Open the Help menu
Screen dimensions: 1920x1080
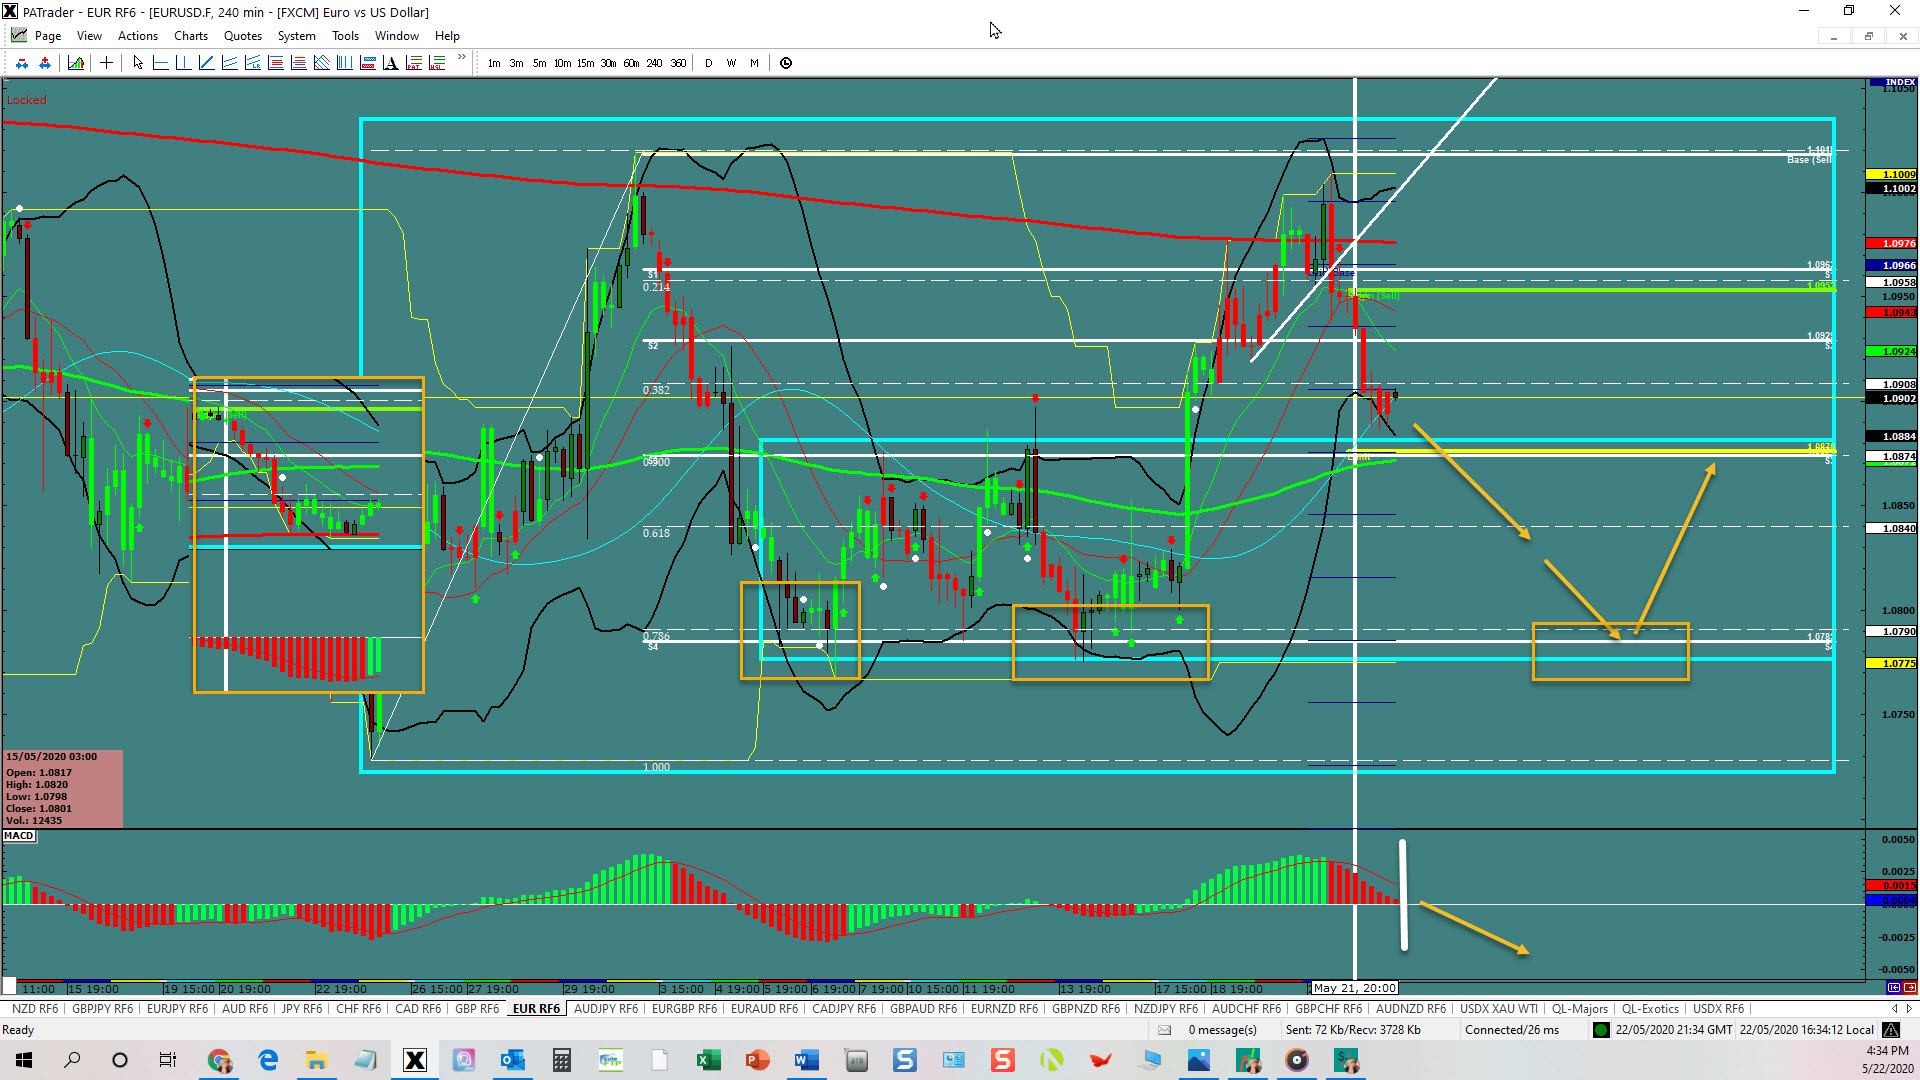pyautogui.click(x=447, y=36)
